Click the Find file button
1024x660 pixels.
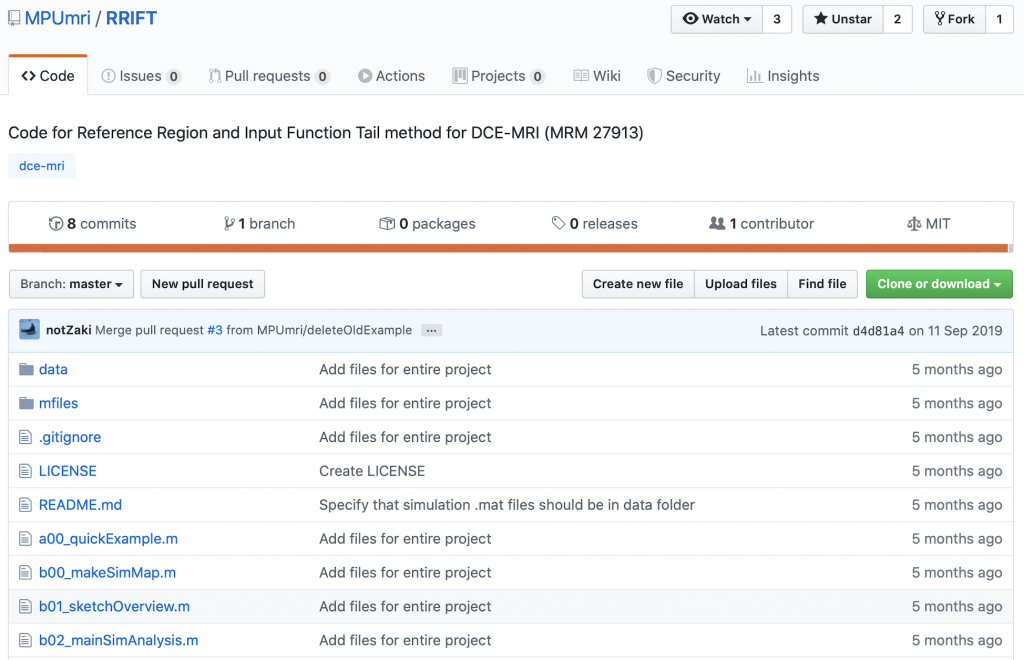[822, 284]
